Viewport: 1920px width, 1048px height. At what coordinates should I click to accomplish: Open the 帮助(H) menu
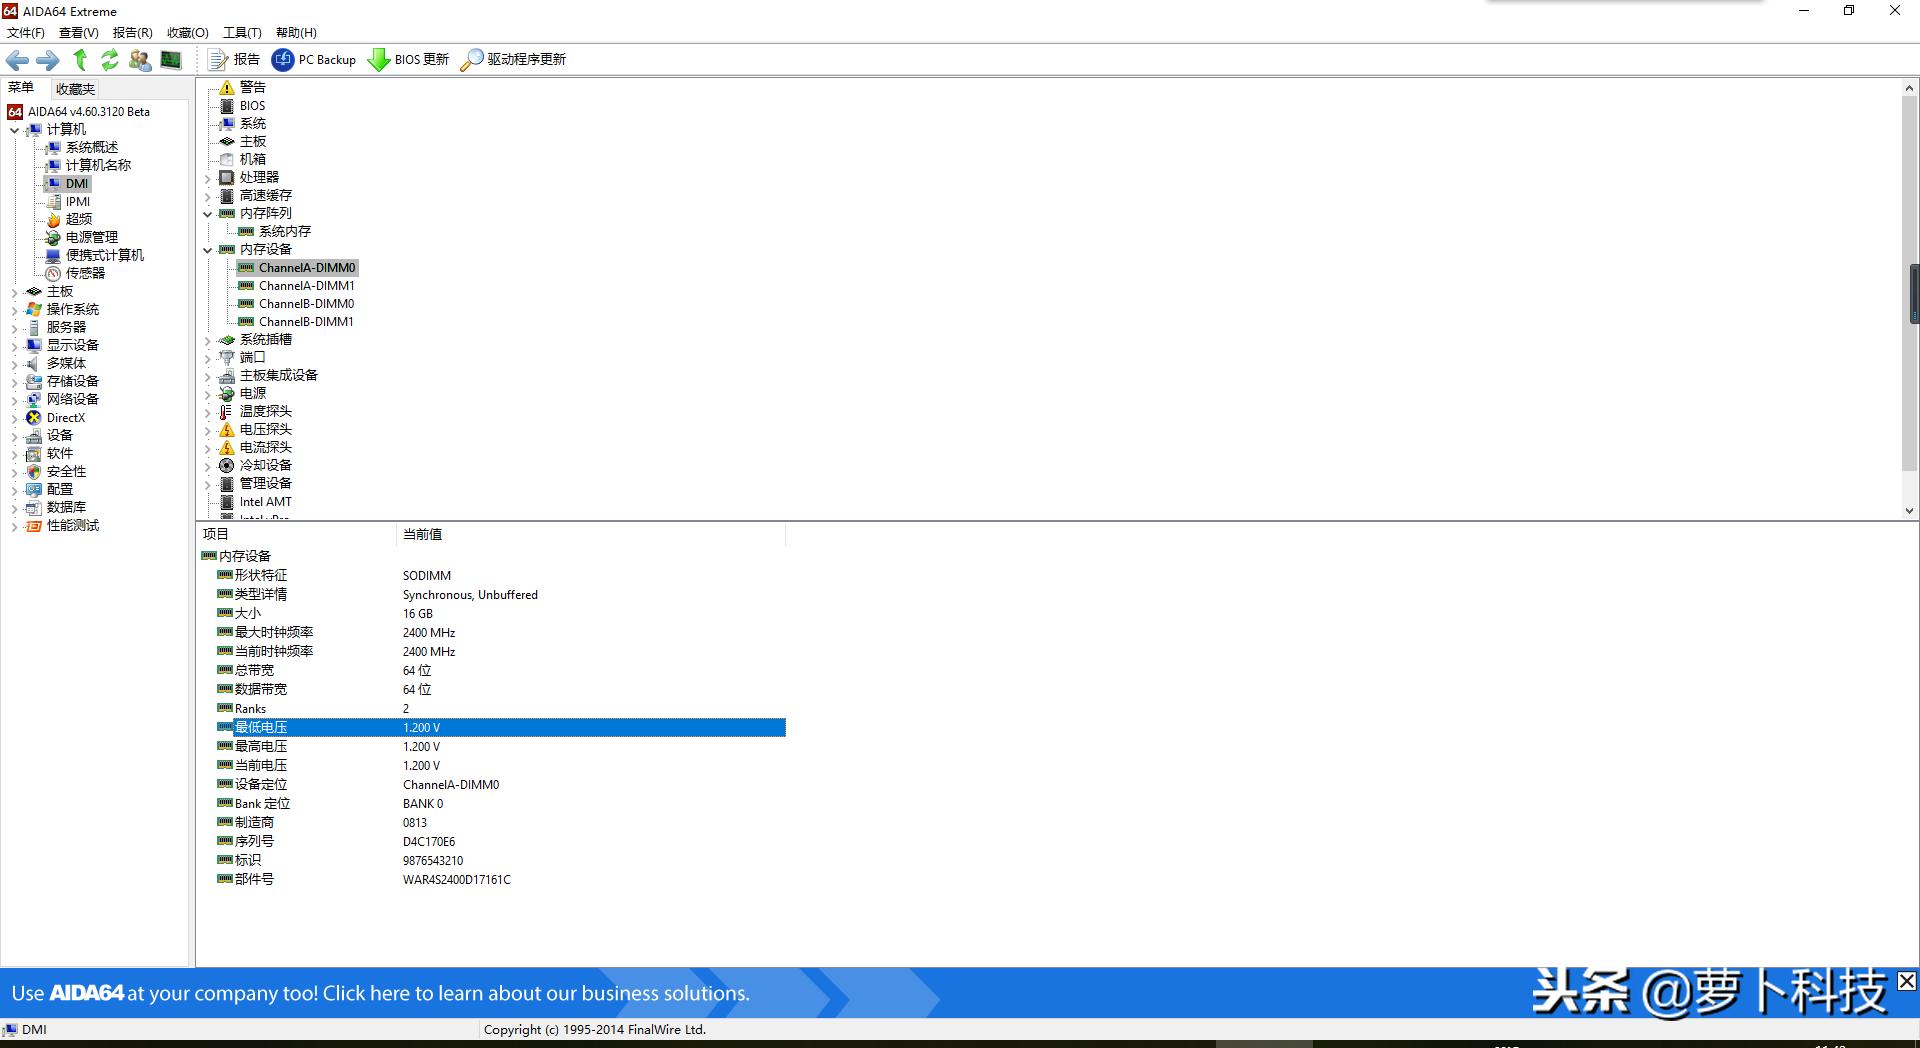click(x=296, y=33)
